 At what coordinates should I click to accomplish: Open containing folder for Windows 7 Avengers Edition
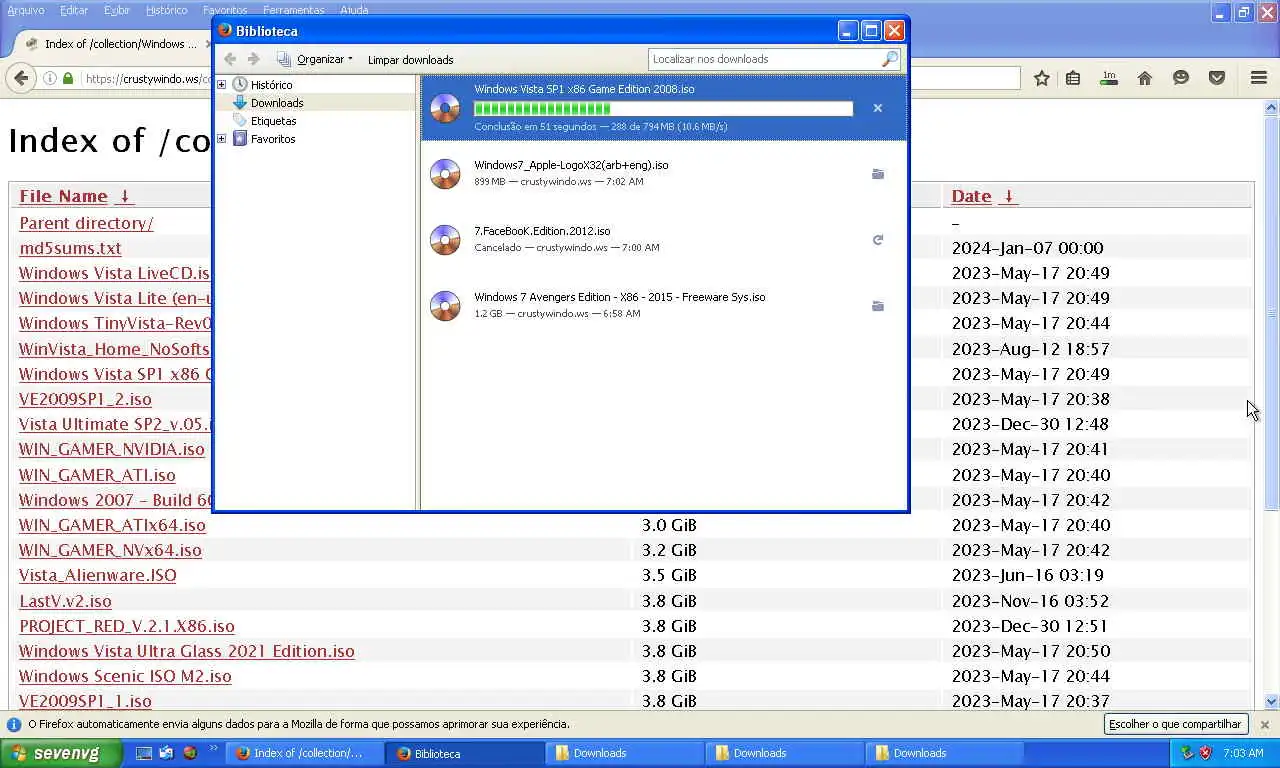tap(877, 306)
